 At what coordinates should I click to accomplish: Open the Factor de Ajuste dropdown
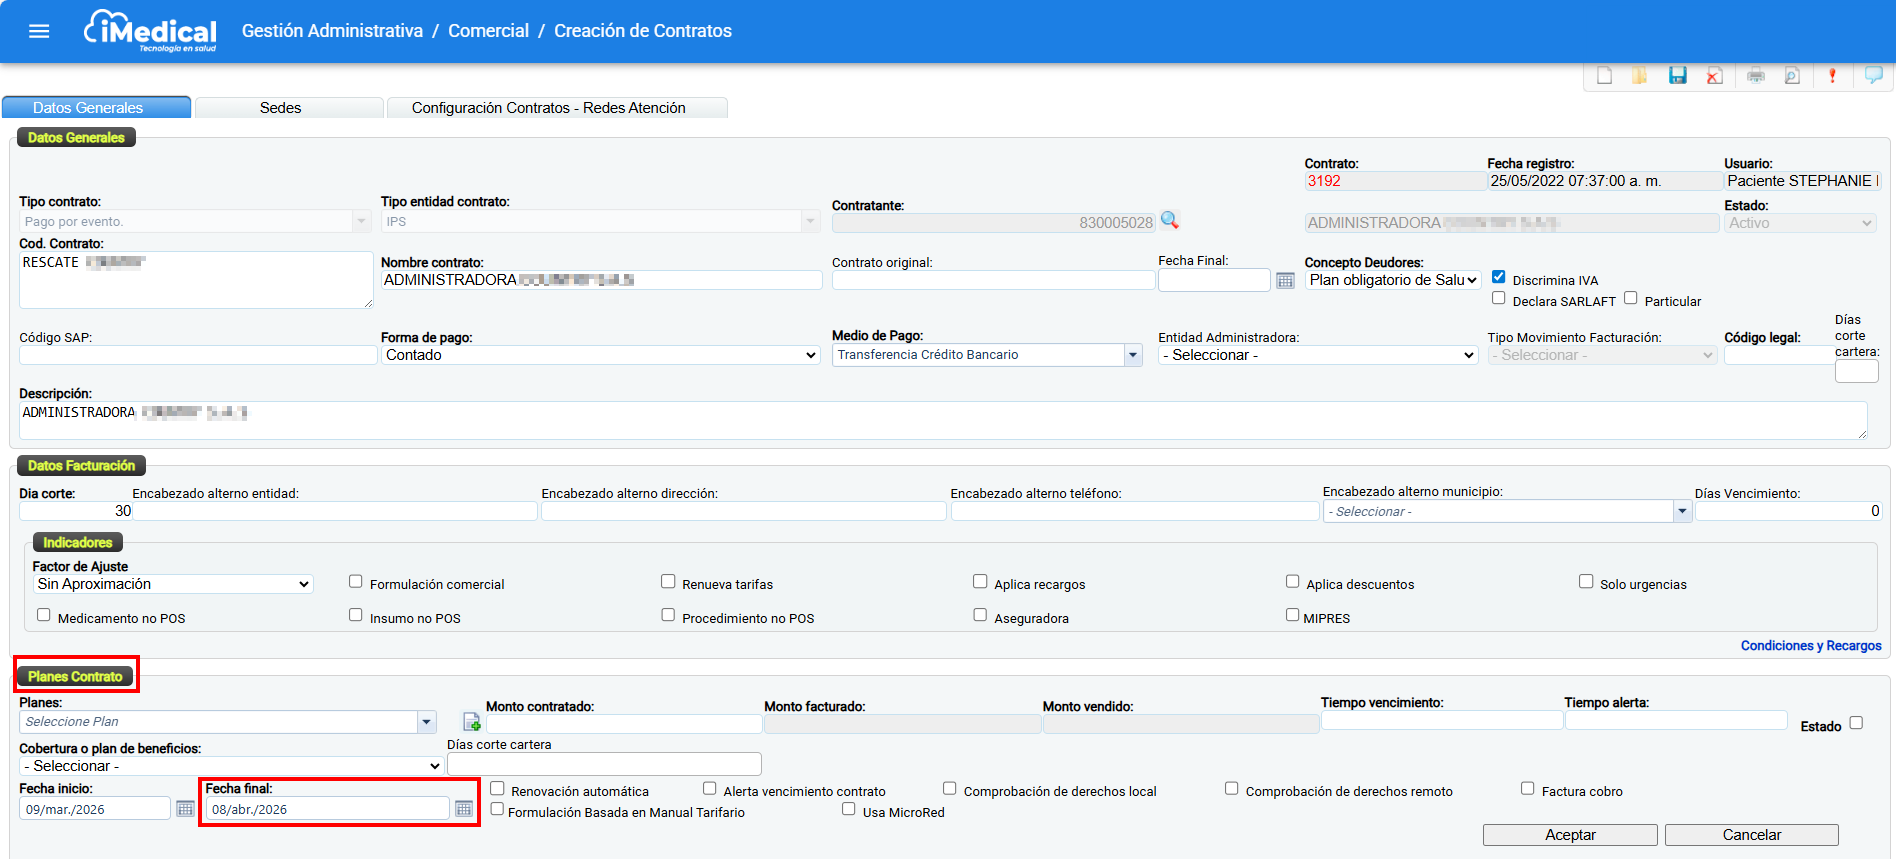(x=173, y=584)
